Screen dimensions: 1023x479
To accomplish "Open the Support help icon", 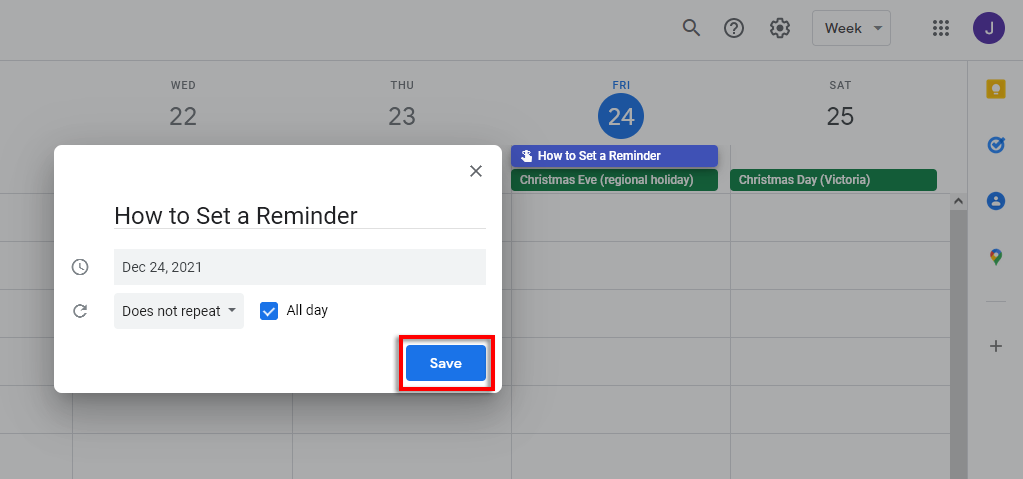I will (734, 28).
